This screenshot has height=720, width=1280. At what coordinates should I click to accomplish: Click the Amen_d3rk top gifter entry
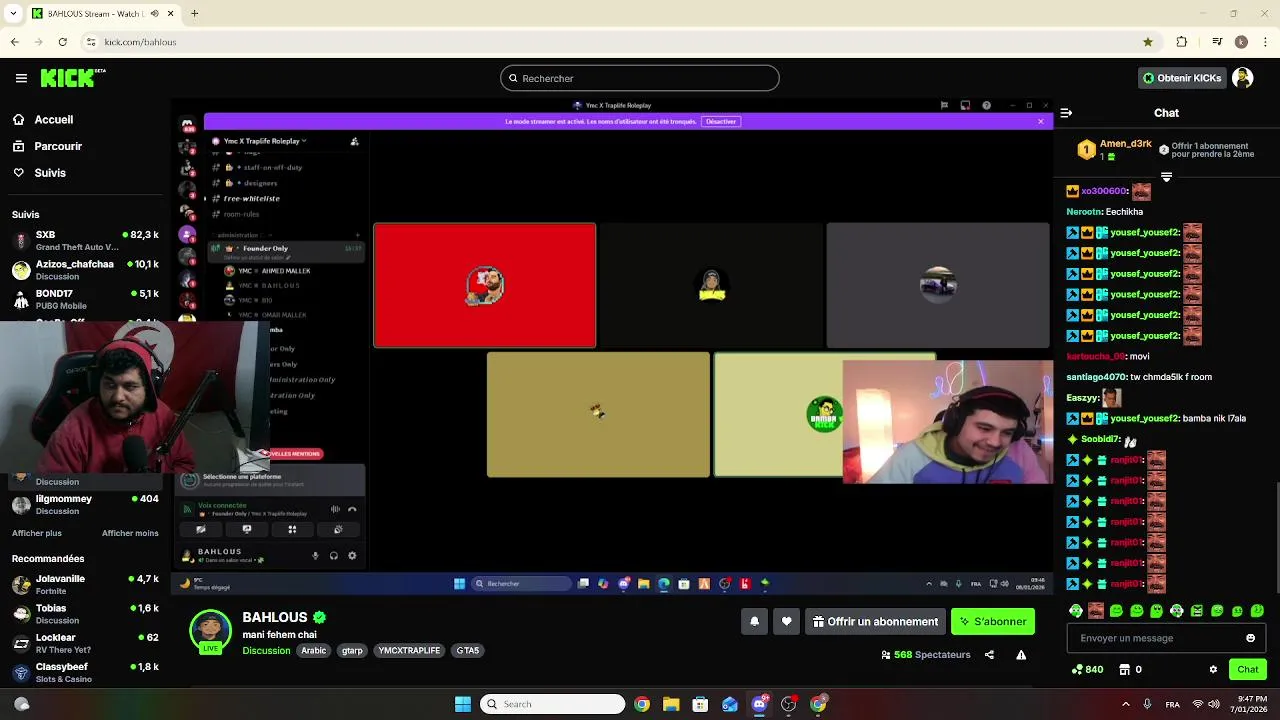pos(1114,150)
